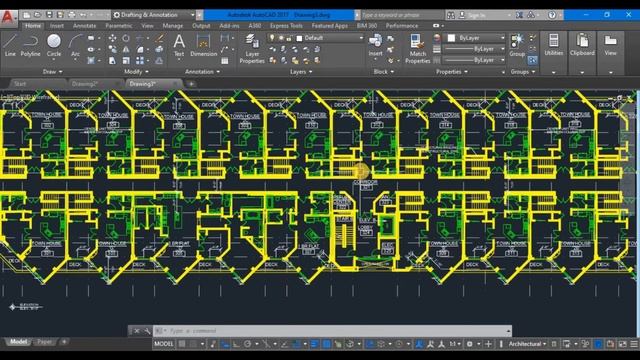Screen dimensions: 640x360
Task: Add a new drawing tab with plus
Action: pos(191,84)
